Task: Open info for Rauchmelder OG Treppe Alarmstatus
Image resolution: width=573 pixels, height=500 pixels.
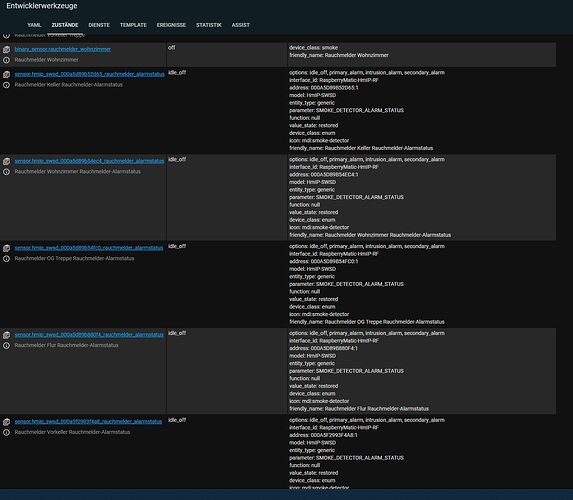Action: tap(7, 259)
